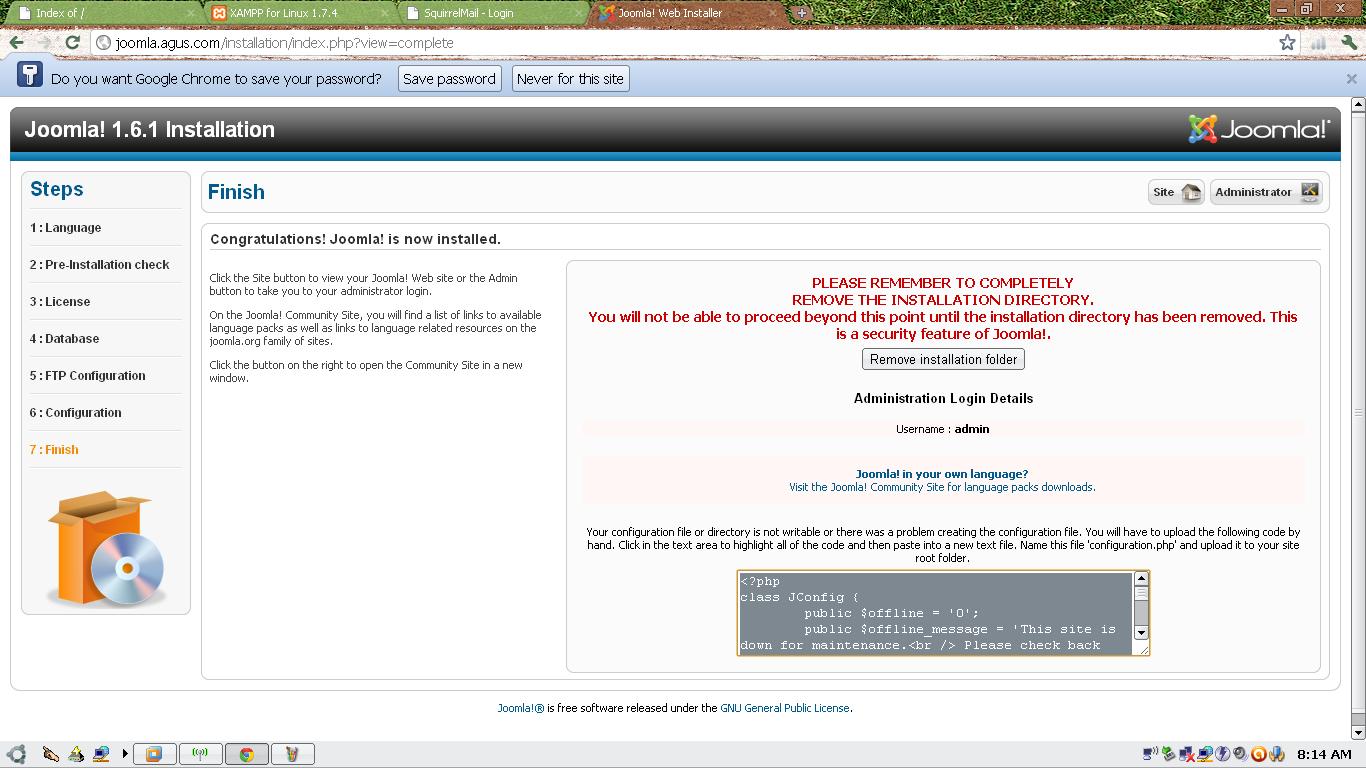1366x768 pixels.
Task: Click the globe network connection tray icon
Action: [1205, 754]
